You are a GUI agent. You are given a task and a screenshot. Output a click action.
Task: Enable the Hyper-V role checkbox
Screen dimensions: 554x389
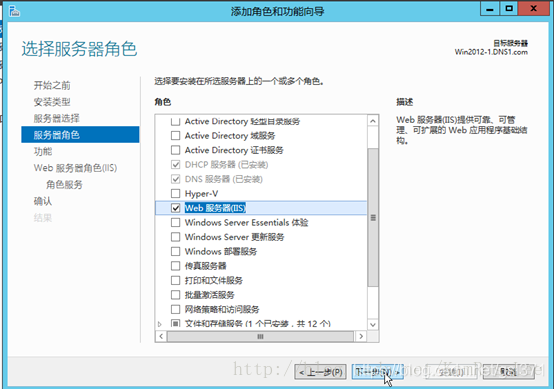coord(175,194)
